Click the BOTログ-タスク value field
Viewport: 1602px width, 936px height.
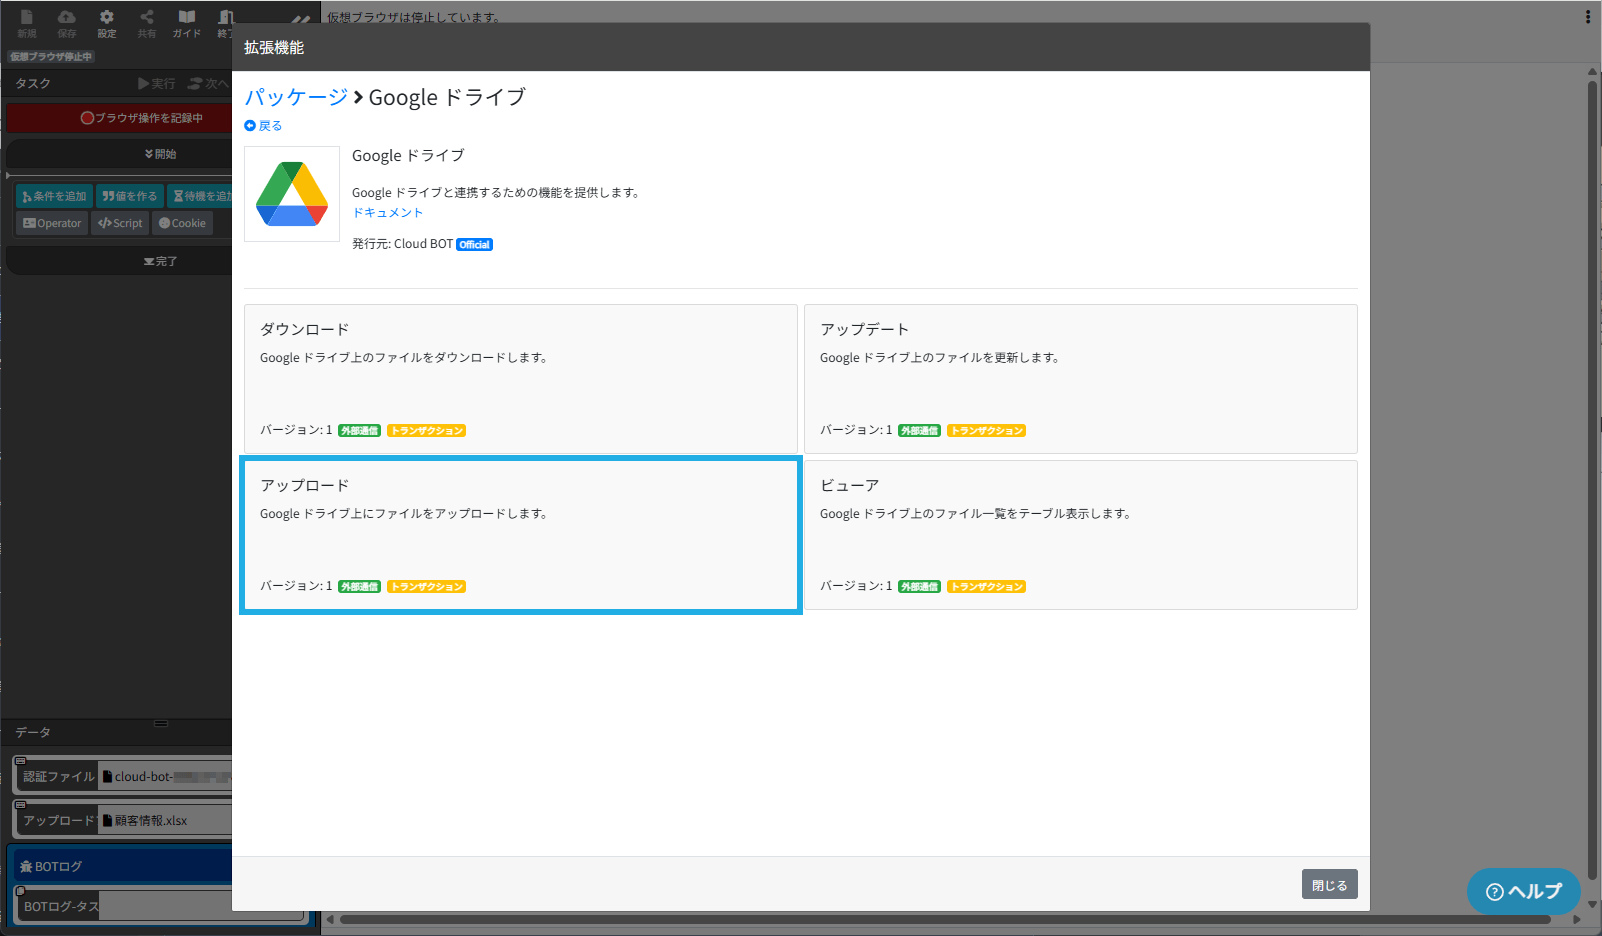click(200, 906)
